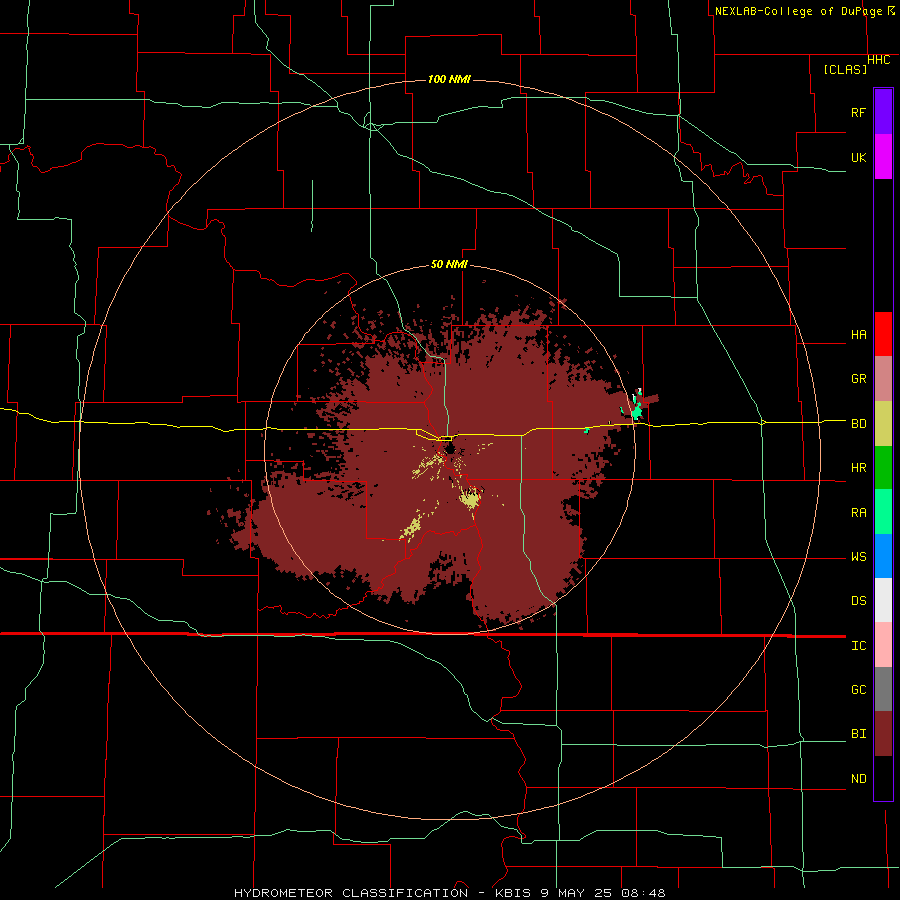Click the 100 NMI range ring label
The image size is (900, 900).
coord(449,79)
